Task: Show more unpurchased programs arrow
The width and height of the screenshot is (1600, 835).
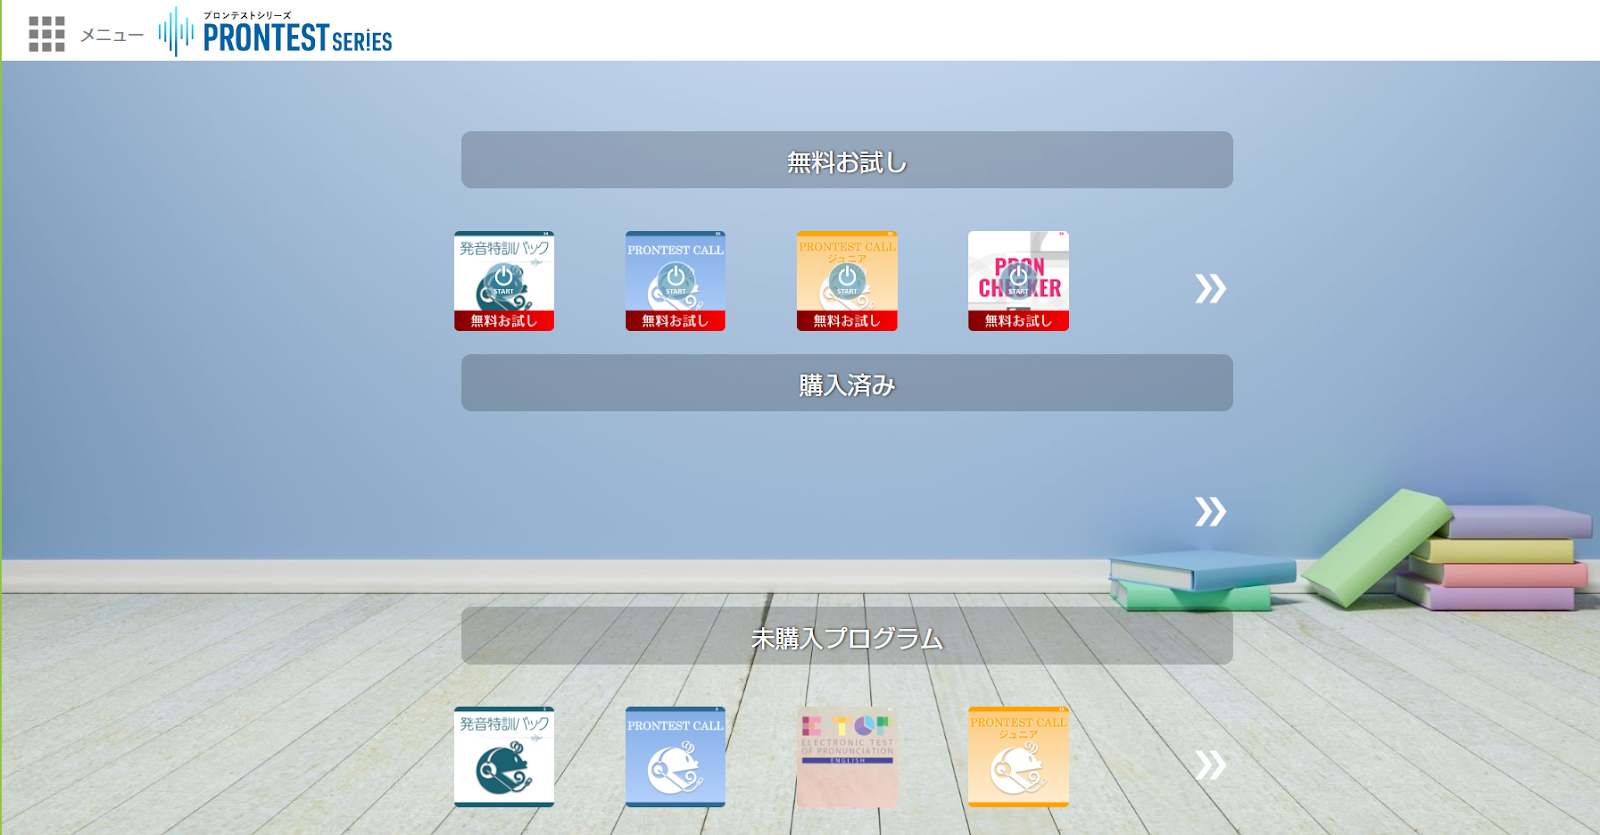Action: (1210, 765)
